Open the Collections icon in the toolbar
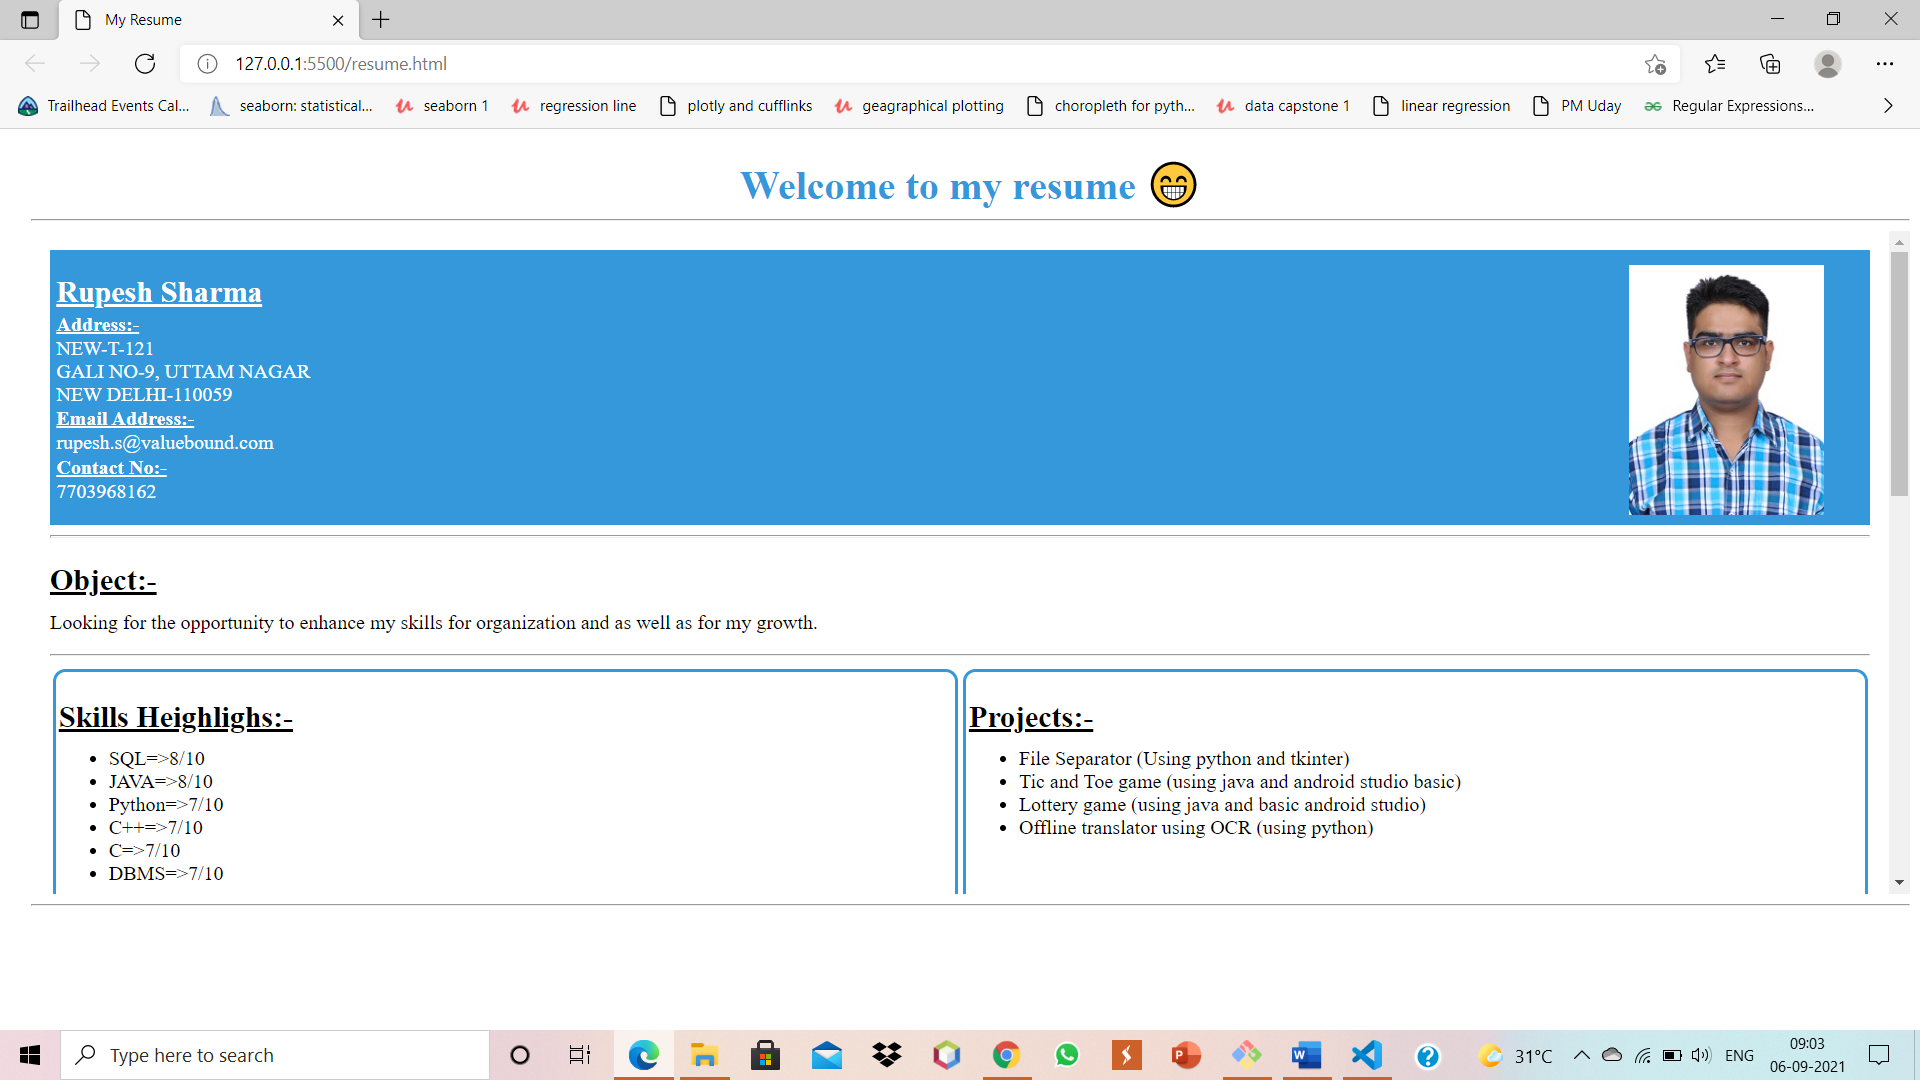Image resolution: width=1920 pixels, height=1080 pixels. click(x=1770, y=64)
